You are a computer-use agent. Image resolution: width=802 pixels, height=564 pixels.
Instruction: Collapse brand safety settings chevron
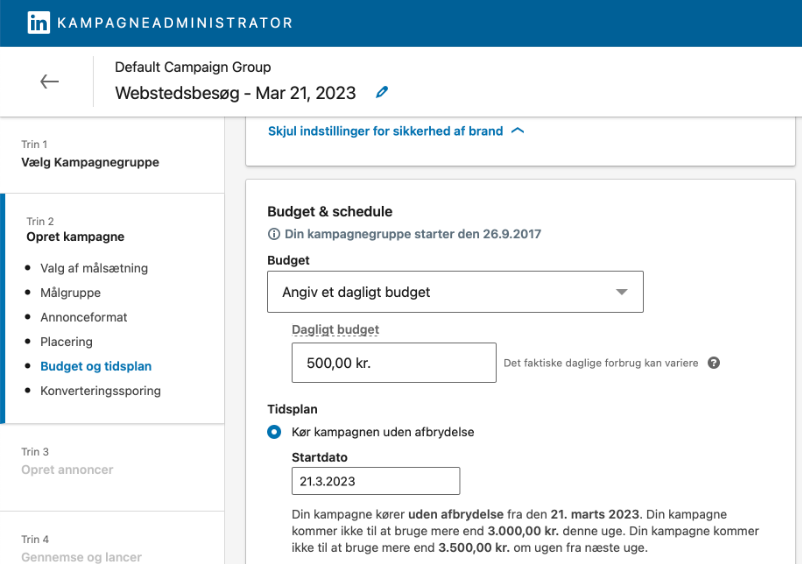point(518,131)
